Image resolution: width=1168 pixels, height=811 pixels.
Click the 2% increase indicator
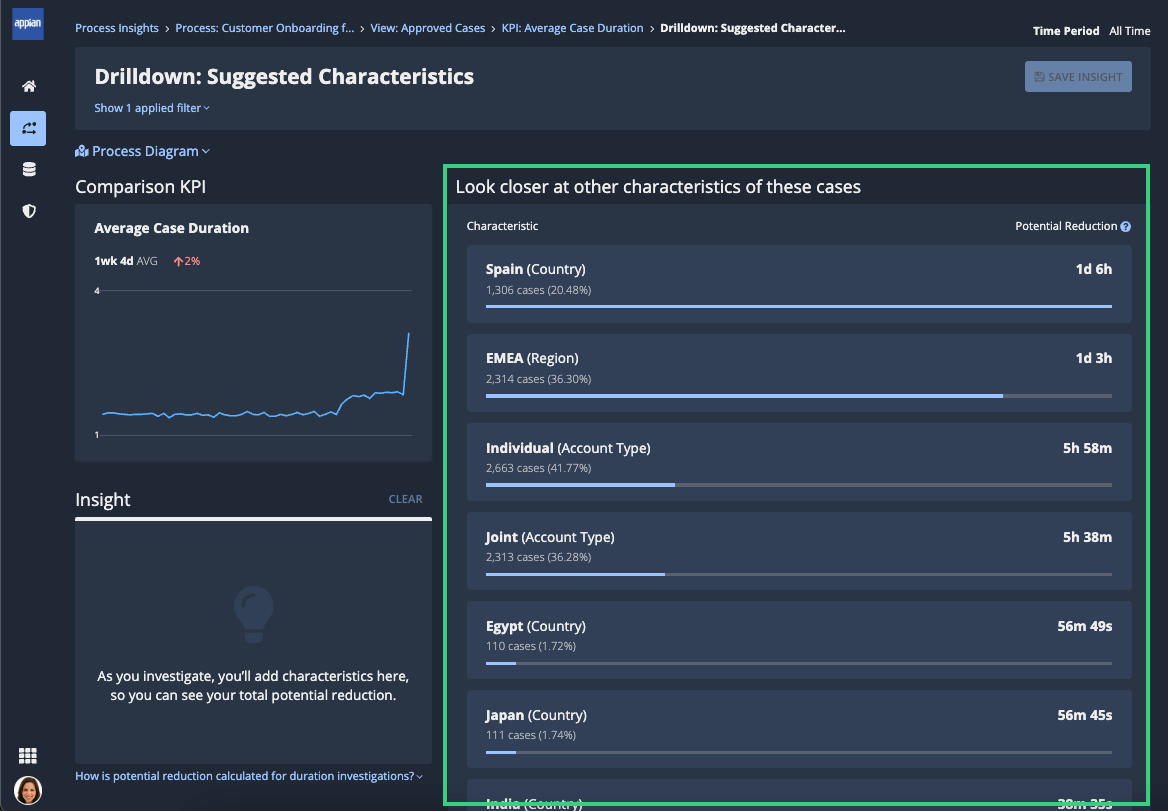tap(187, 261)
